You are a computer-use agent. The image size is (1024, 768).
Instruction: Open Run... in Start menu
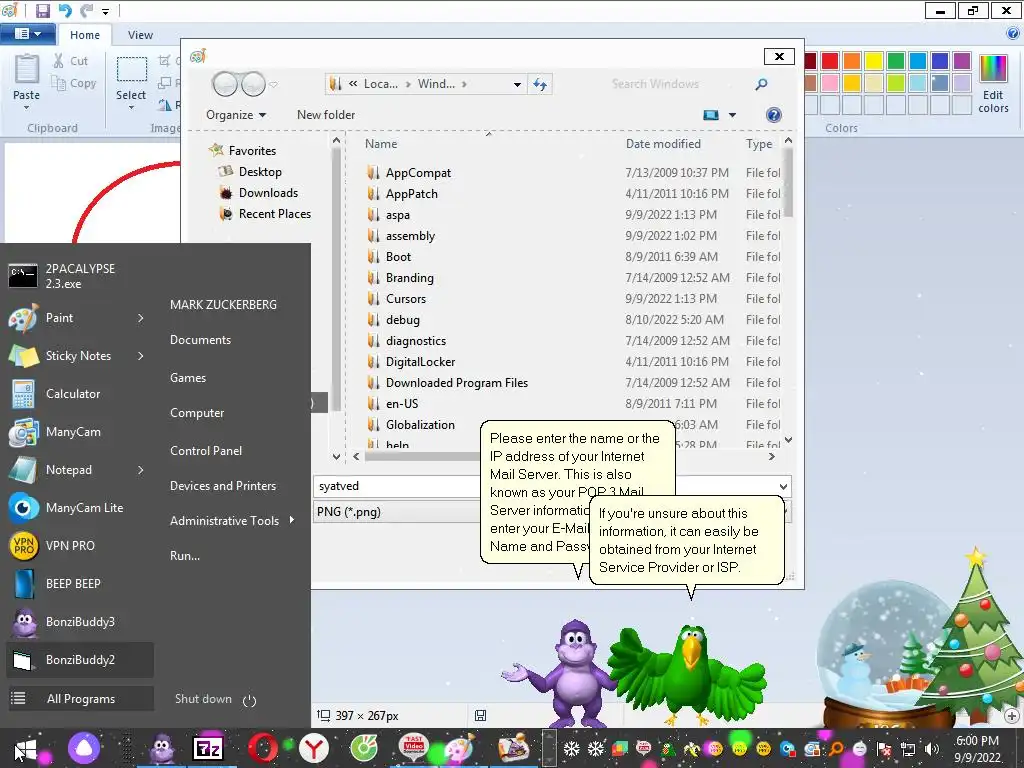[x=185, y=556]
